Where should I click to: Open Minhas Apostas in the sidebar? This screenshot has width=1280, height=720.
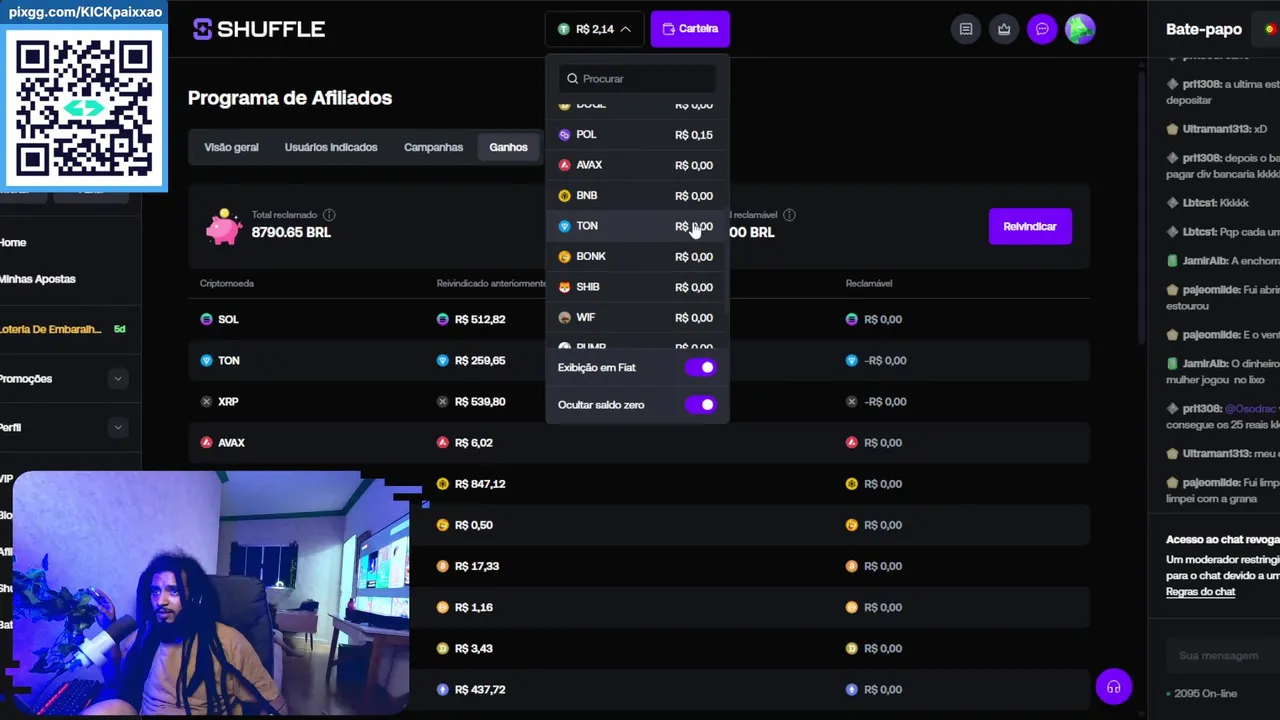(37, 279)
